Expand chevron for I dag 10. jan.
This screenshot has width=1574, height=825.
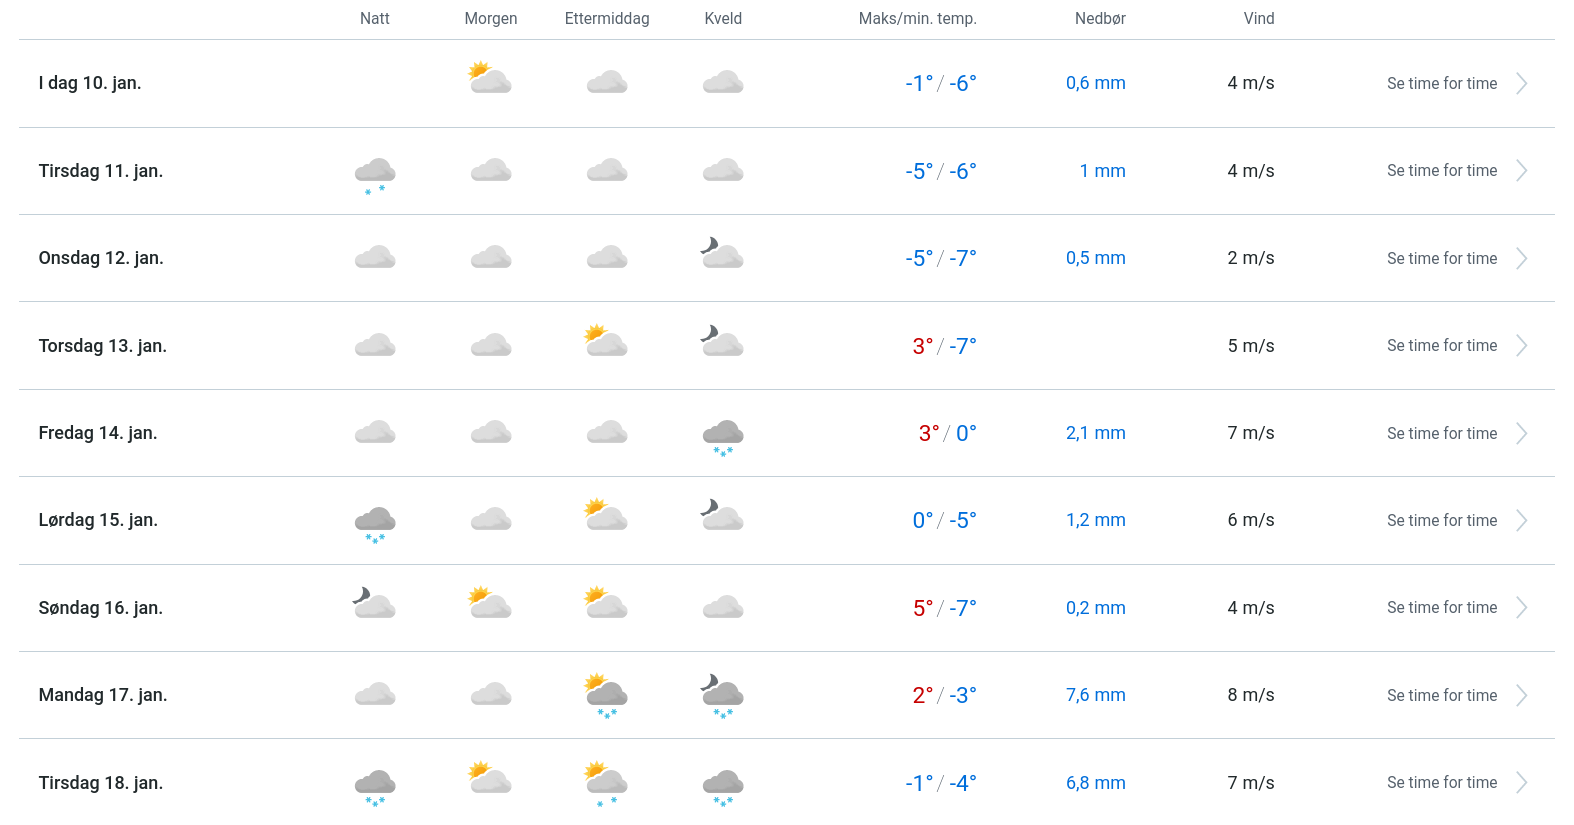click(x=1521, y=84)
